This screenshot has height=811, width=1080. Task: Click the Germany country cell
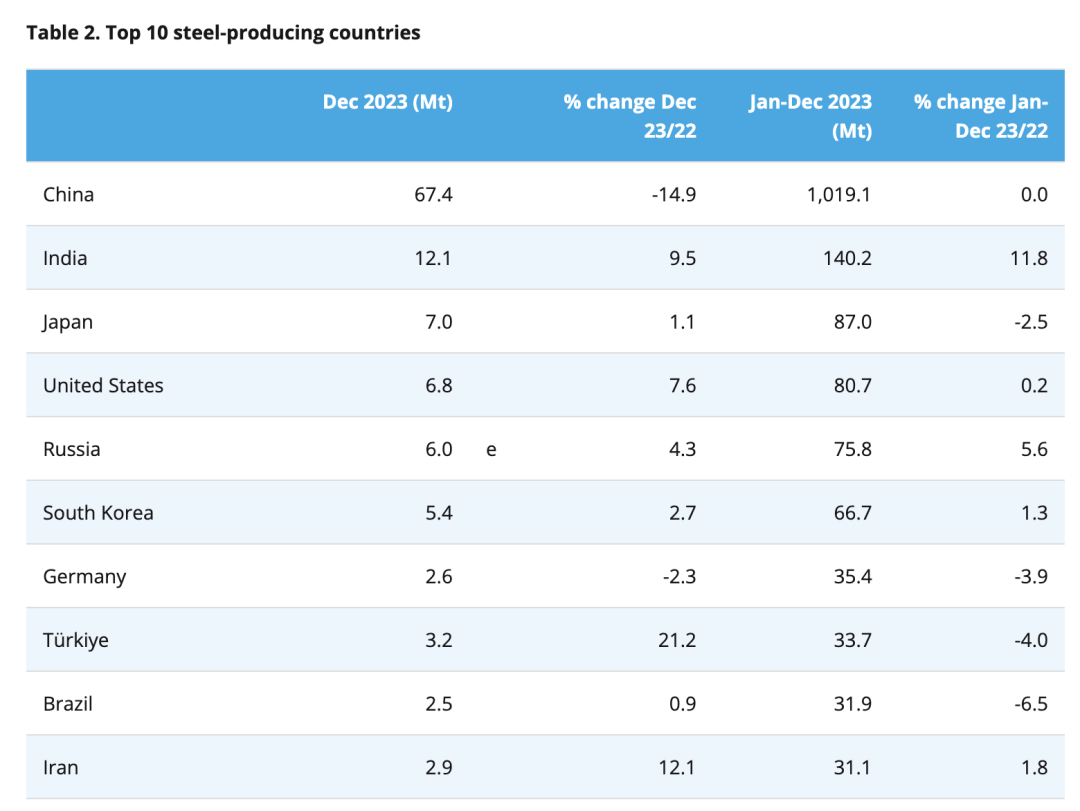(84, 577)
